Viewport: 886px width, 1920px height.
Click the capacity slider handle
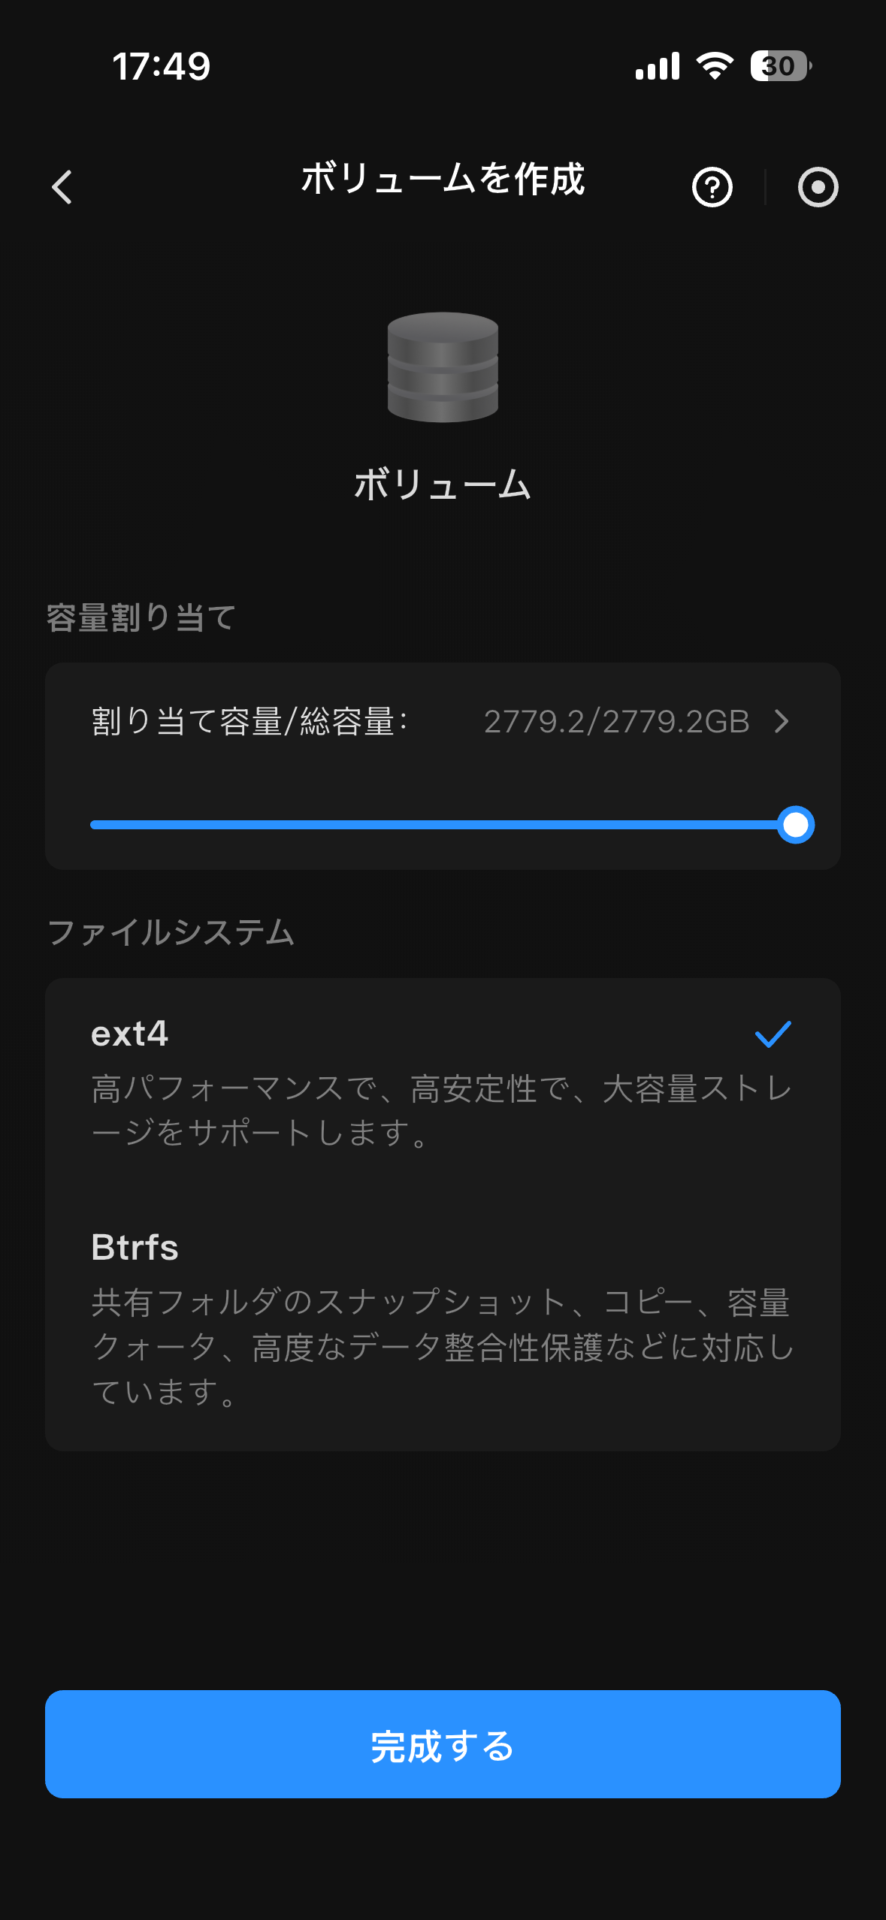coord(796,825)
